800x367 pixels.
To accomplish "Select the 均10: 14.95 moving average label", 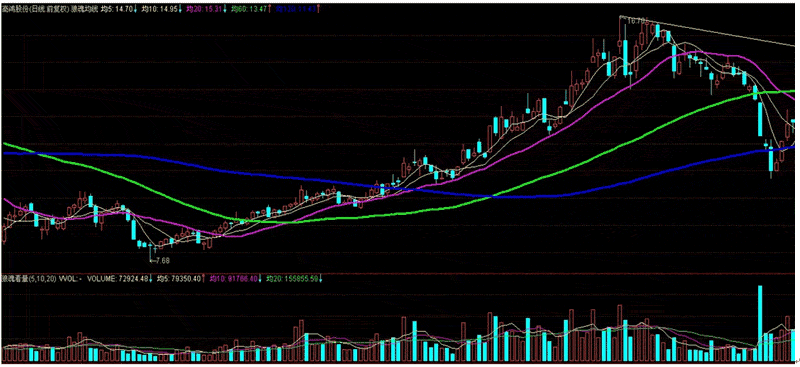I will pyautogui.click(x=159, y=9).
